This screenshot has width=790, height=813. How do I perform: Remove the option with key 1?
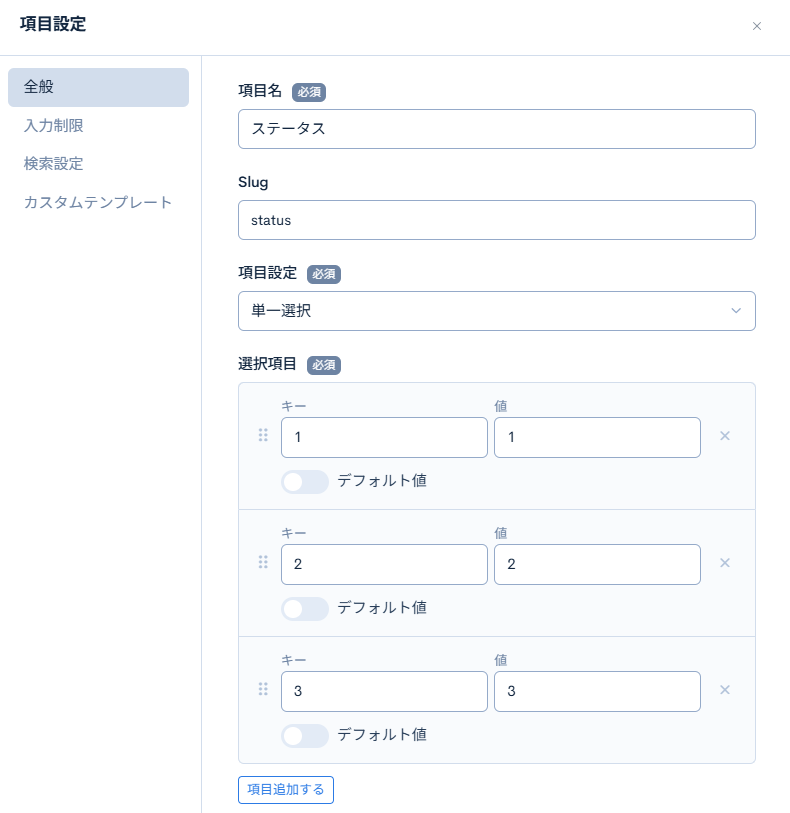coord(725,435)
